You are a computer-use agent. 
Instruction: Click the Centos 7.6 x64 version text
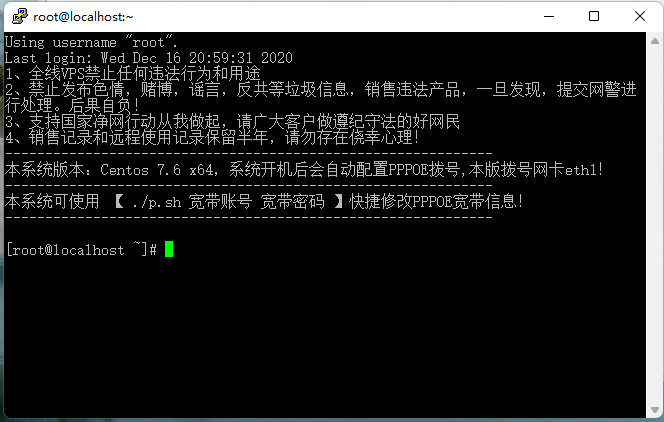pyautogui.click(x=157, y=170)
